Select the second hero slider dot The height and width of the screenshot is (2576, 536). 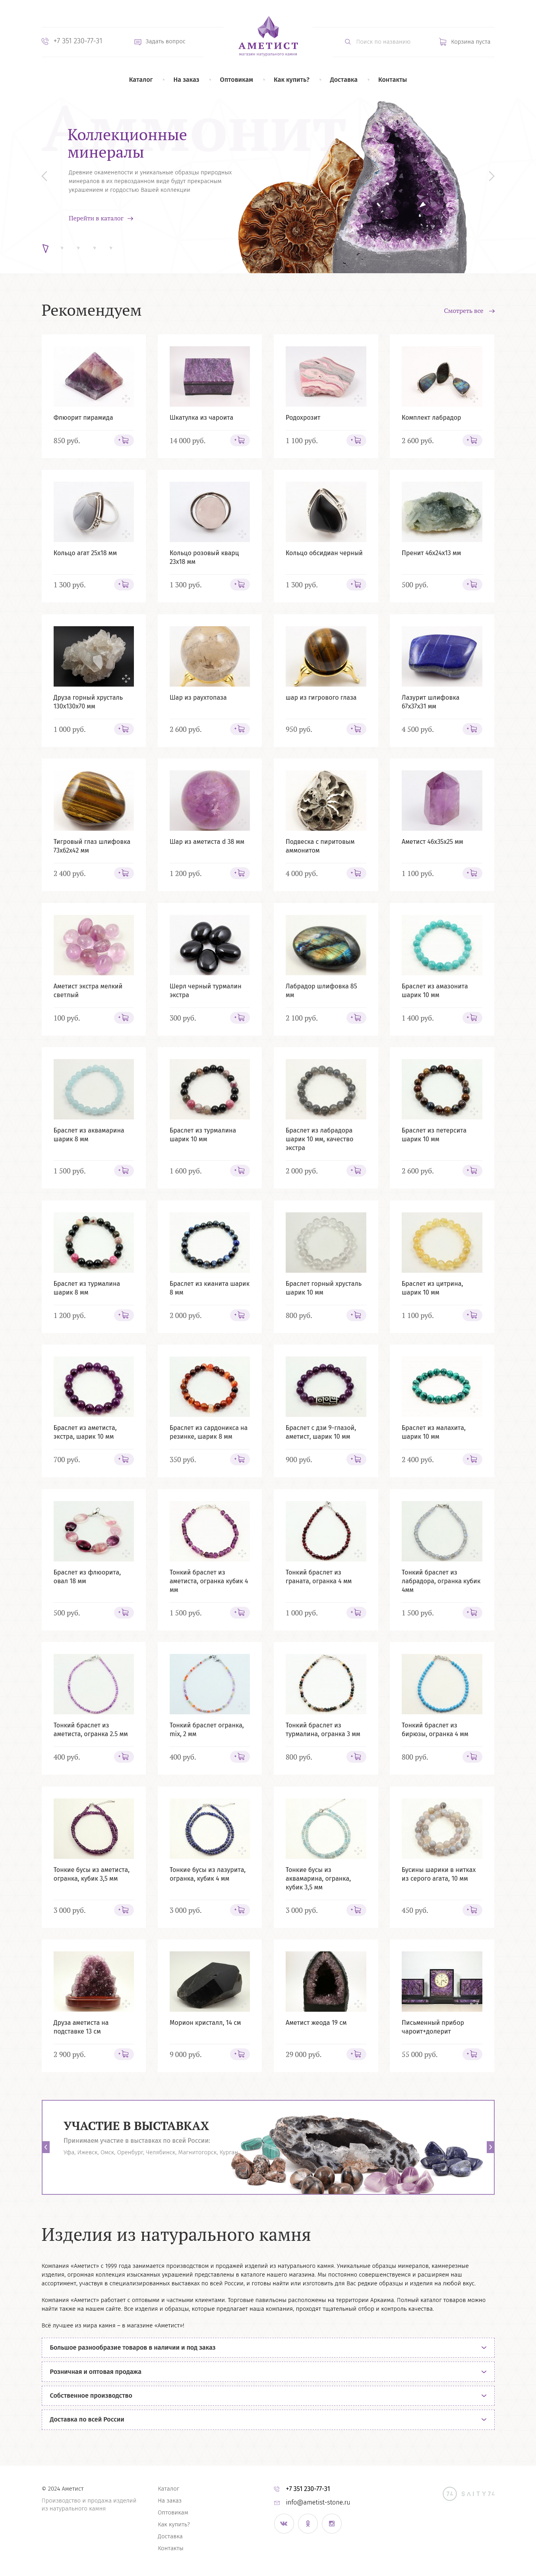[x=62, y=247]
